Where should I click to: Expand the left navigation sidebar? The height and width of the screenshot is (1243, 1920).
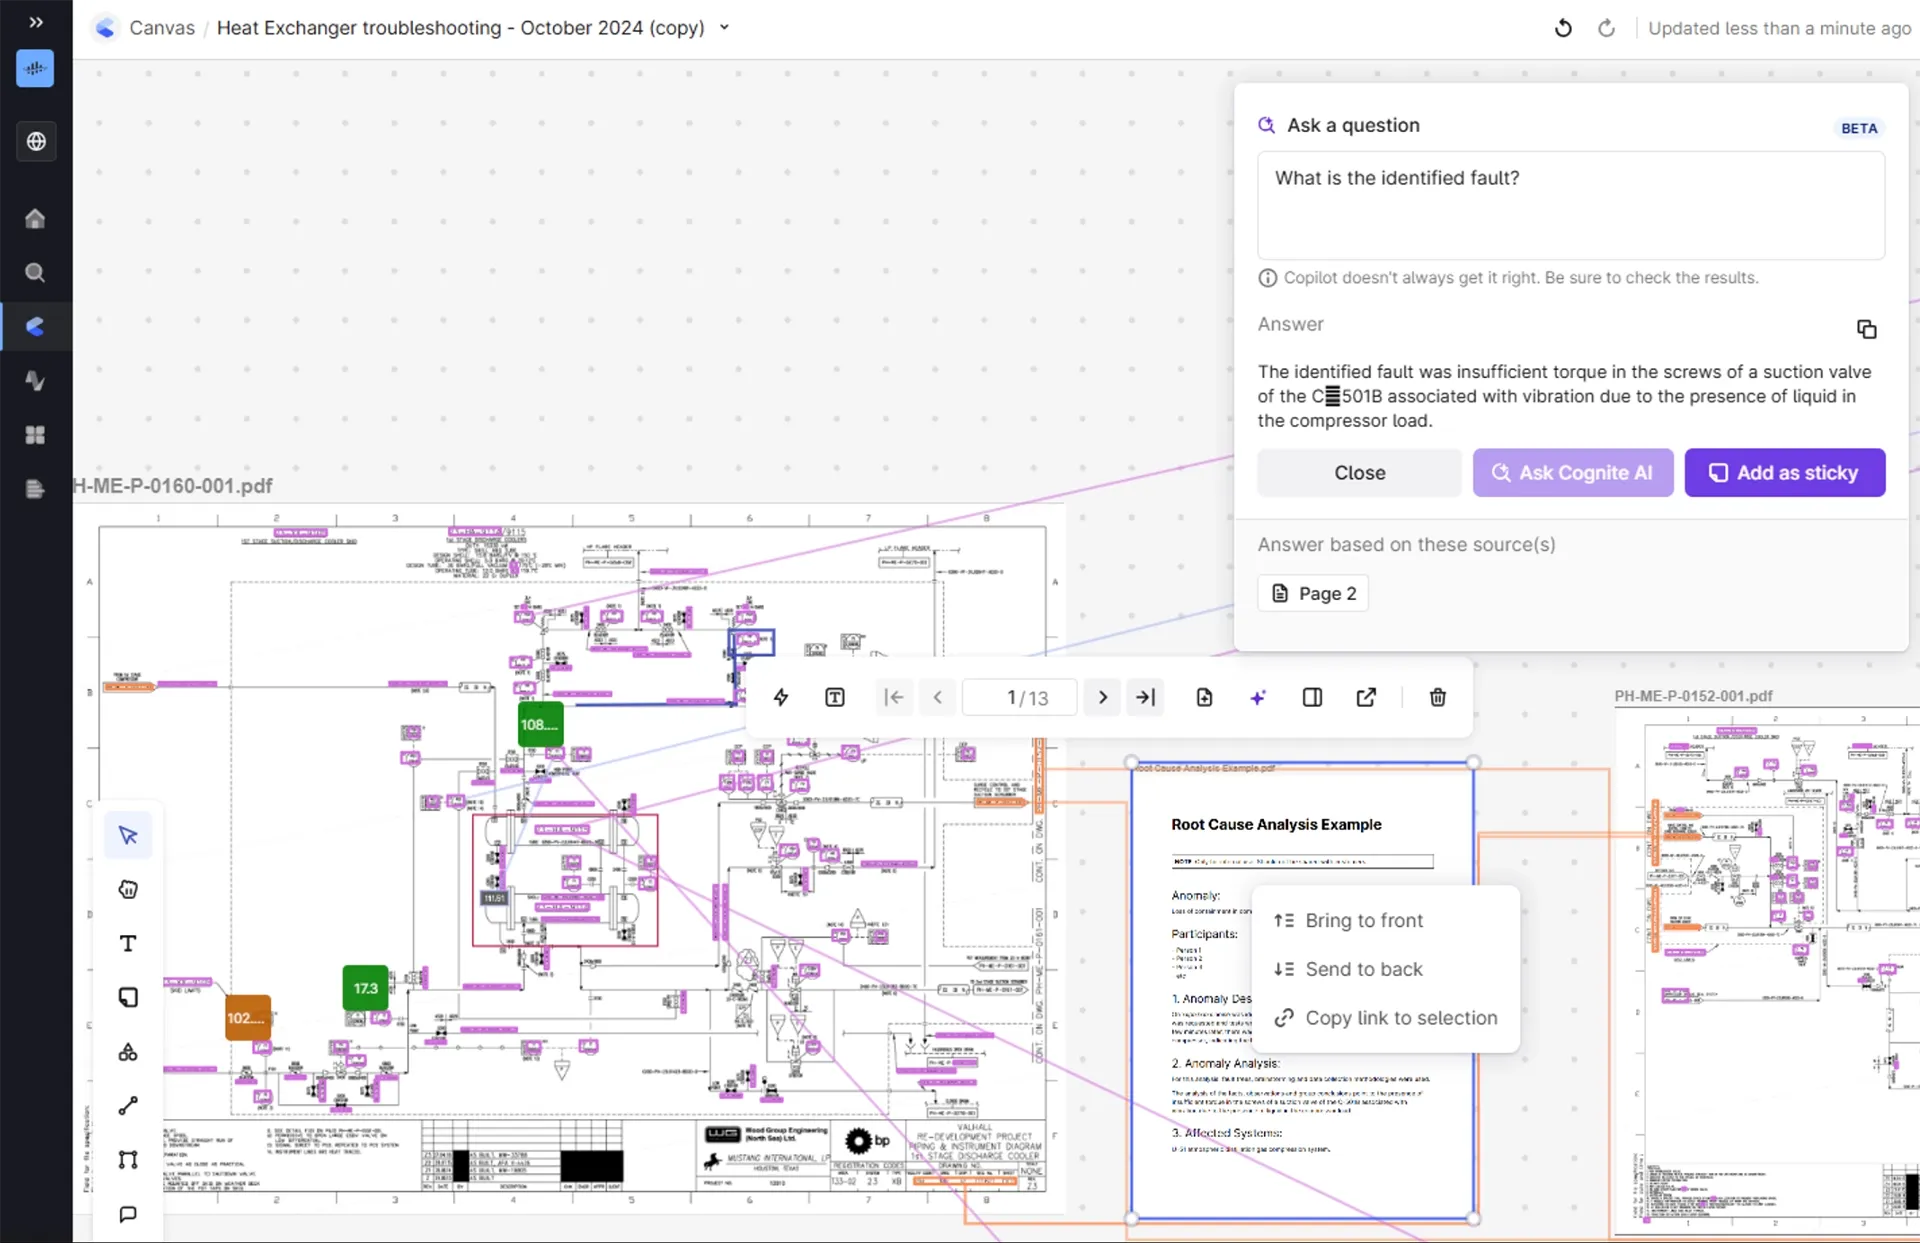(36, 22)
